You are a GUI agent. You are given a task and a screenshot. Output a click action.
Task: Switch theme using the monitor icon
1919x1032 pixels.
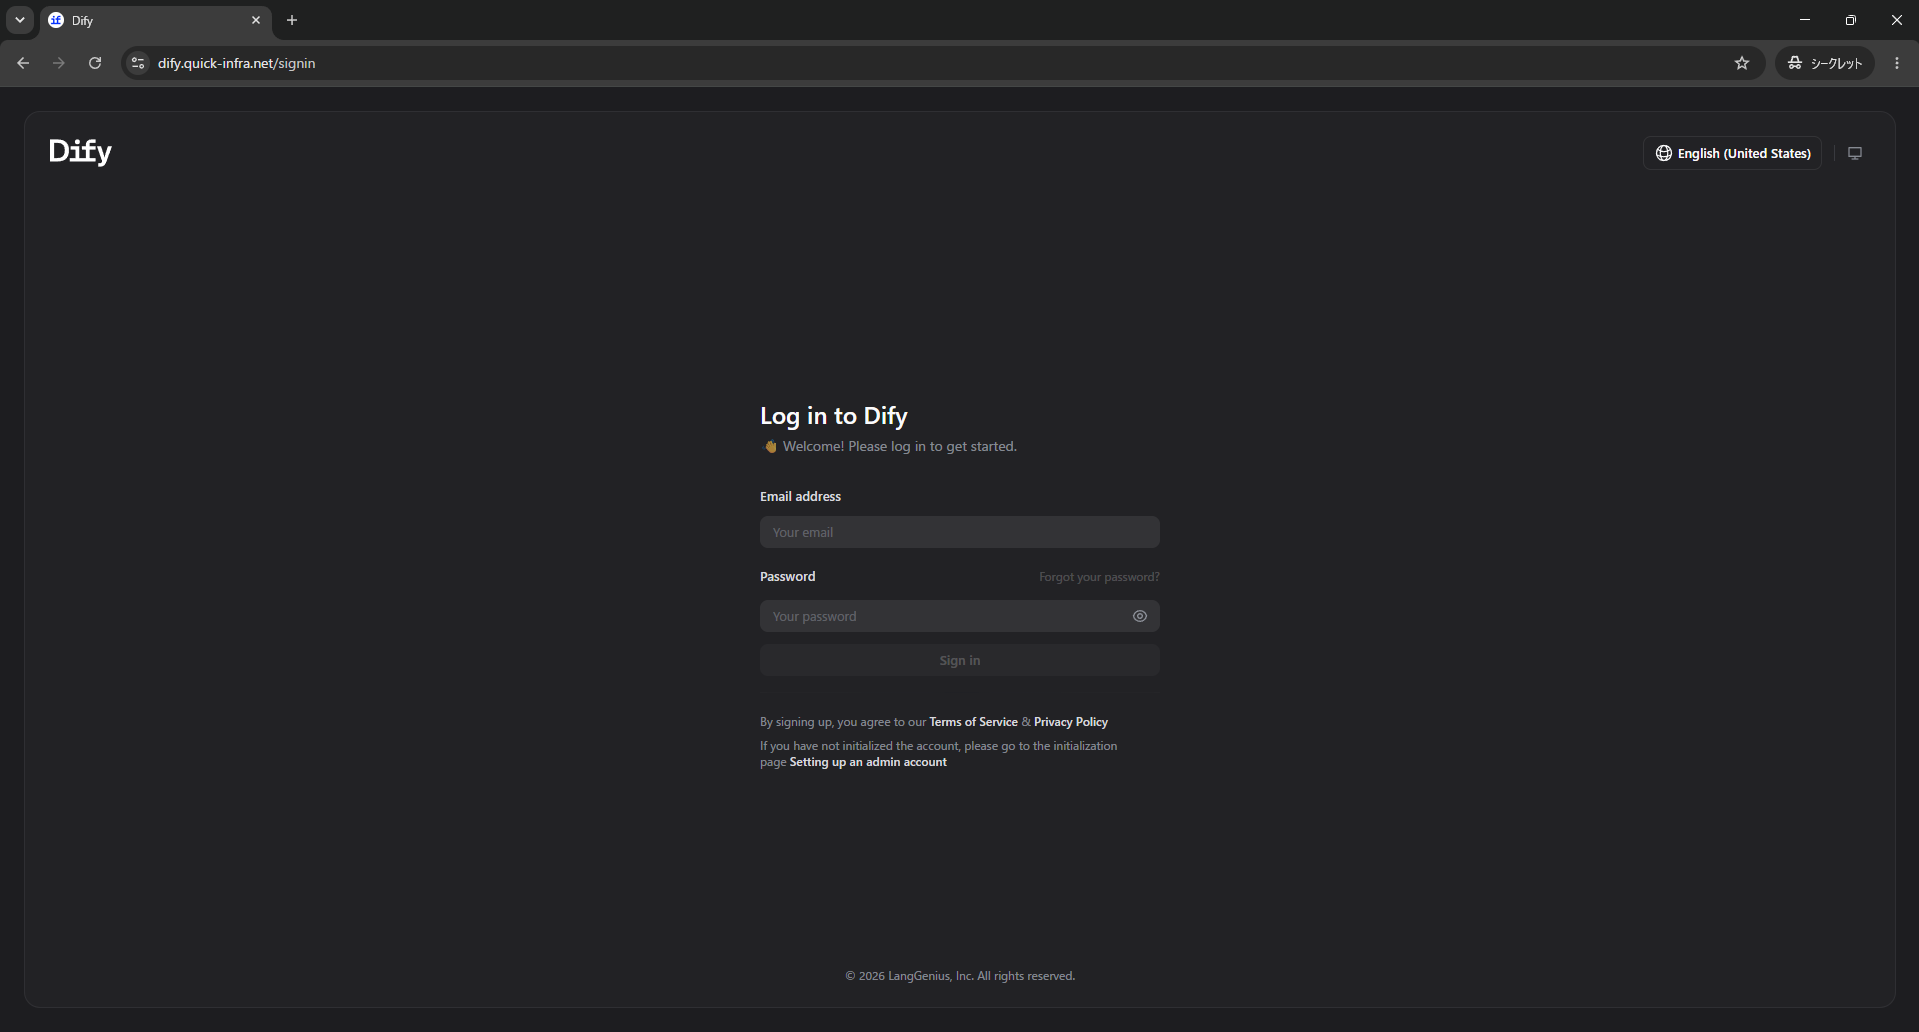pos(1855,153)
